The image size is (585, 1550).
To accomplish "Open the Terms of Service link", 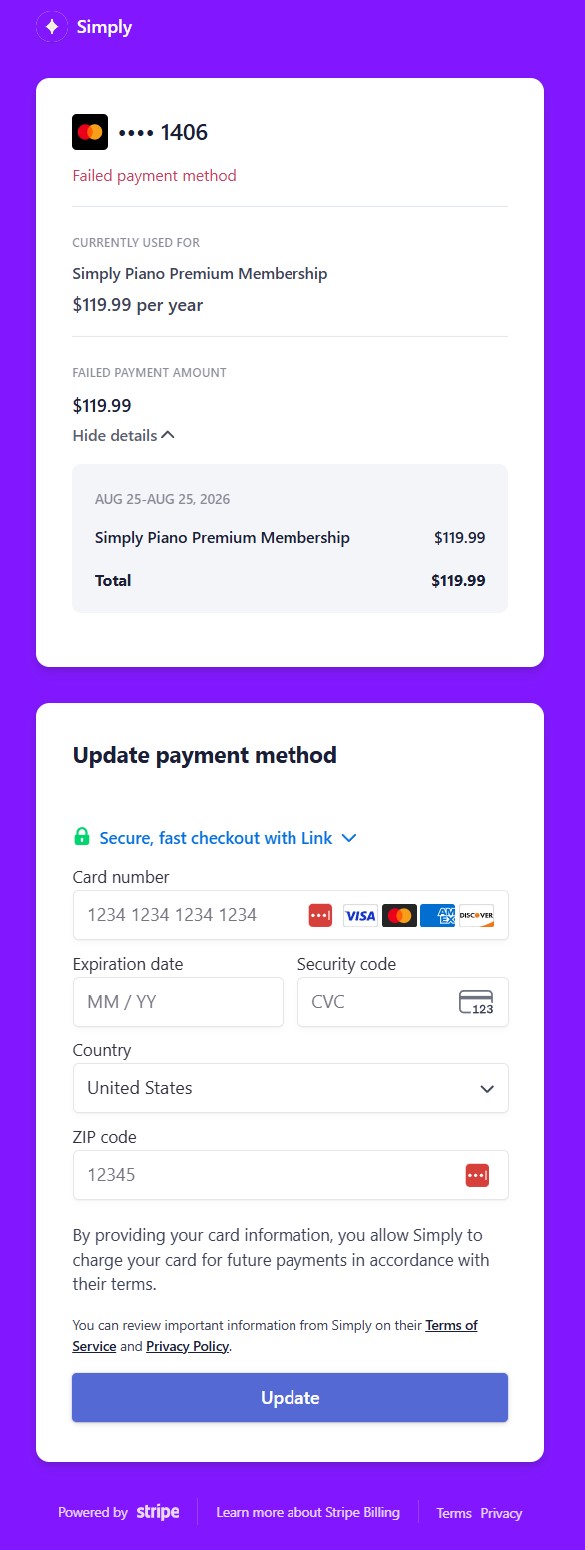I will pyautogui.click(x=275, y=1336).
